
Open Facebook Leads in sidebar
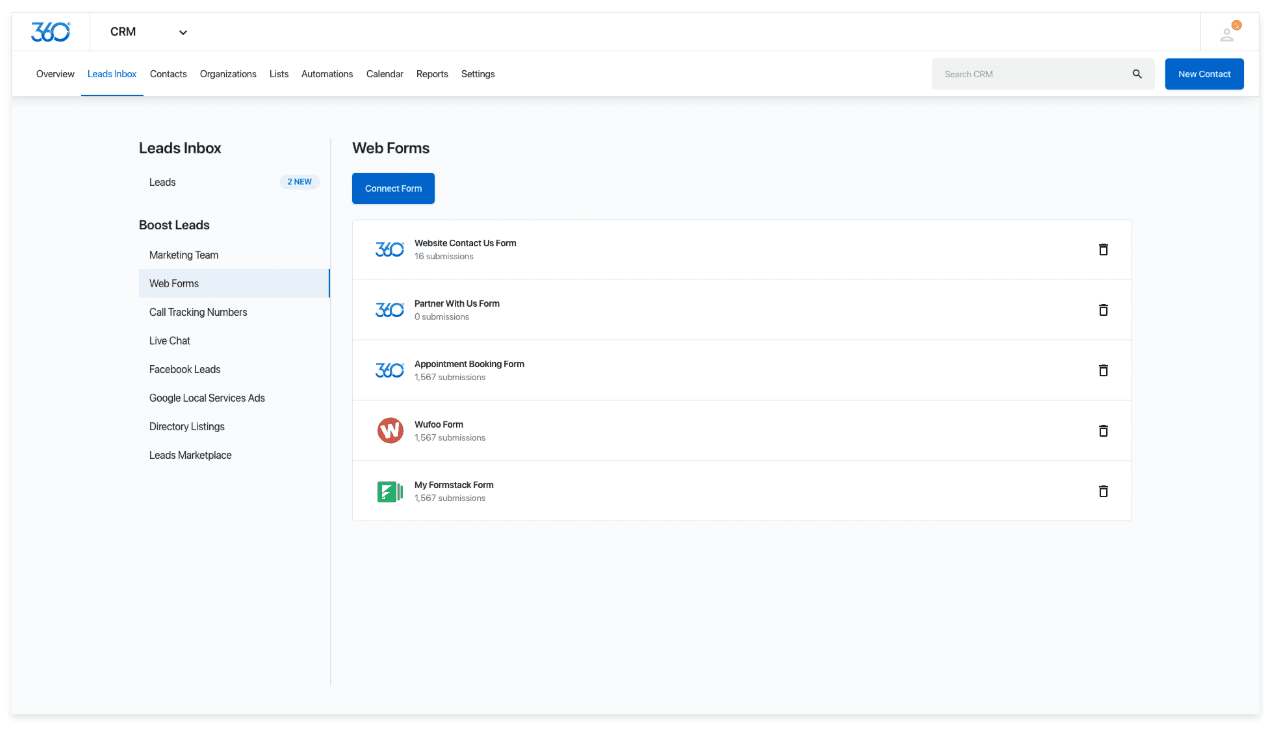[185, 369]
